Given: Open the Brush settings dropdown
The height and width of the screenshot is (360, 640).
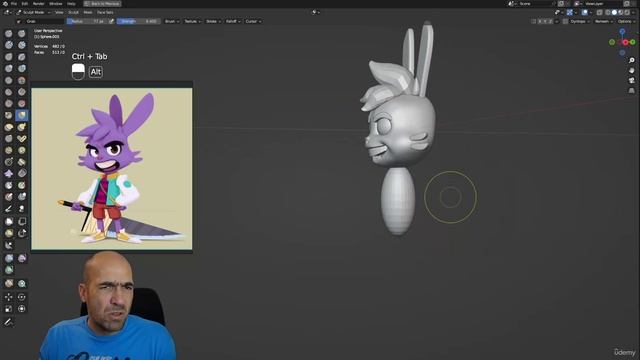Looking at the screenshot, I should coord(172,21).
